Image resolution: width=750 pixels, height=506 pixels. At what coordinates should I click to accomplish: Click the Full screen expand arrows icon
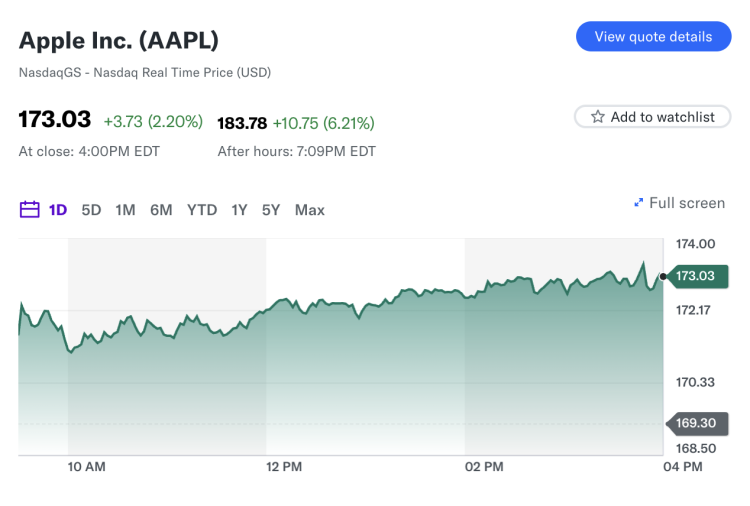[x=639, y=203]
